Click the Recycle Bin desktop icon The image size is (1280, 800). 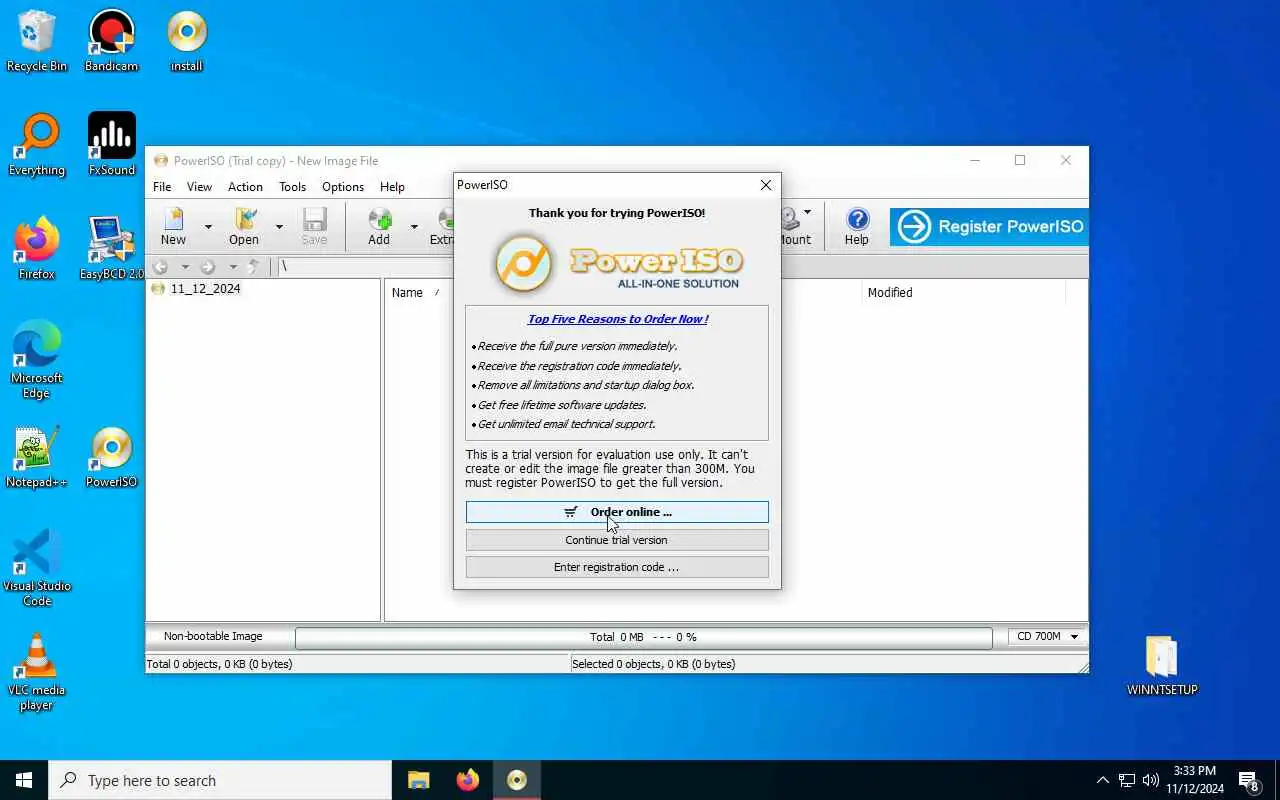click(x=37, y=41)
